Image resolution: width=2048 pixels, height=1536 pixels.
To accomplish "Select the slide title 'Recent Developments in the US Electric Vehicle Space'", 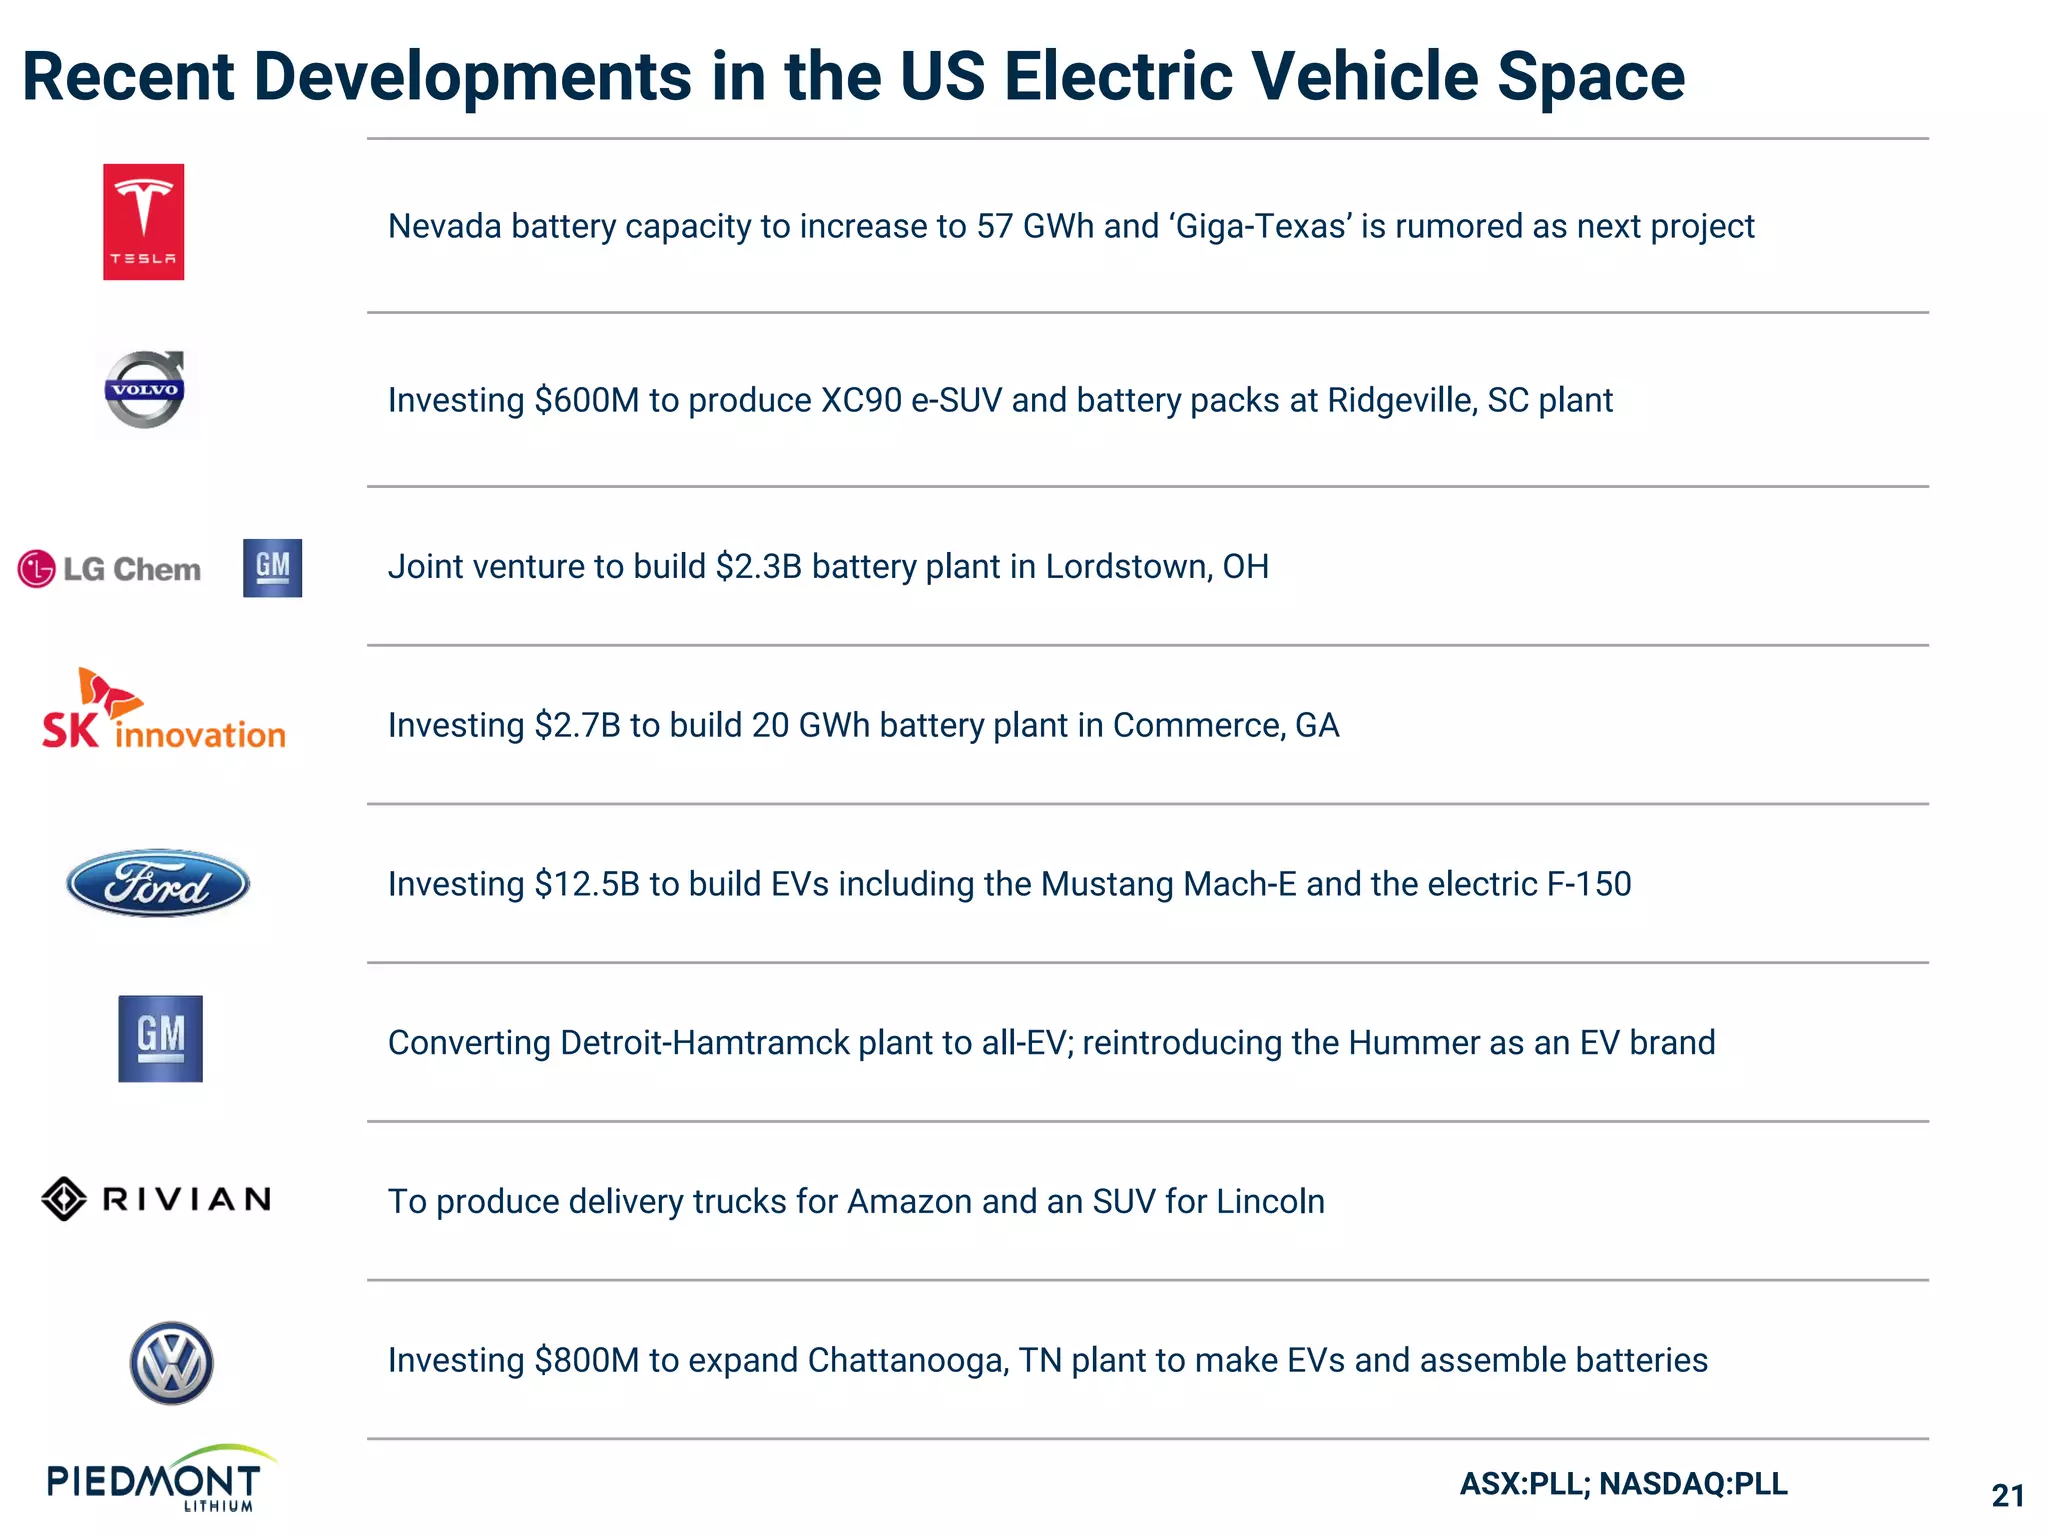I will [853, 76].
